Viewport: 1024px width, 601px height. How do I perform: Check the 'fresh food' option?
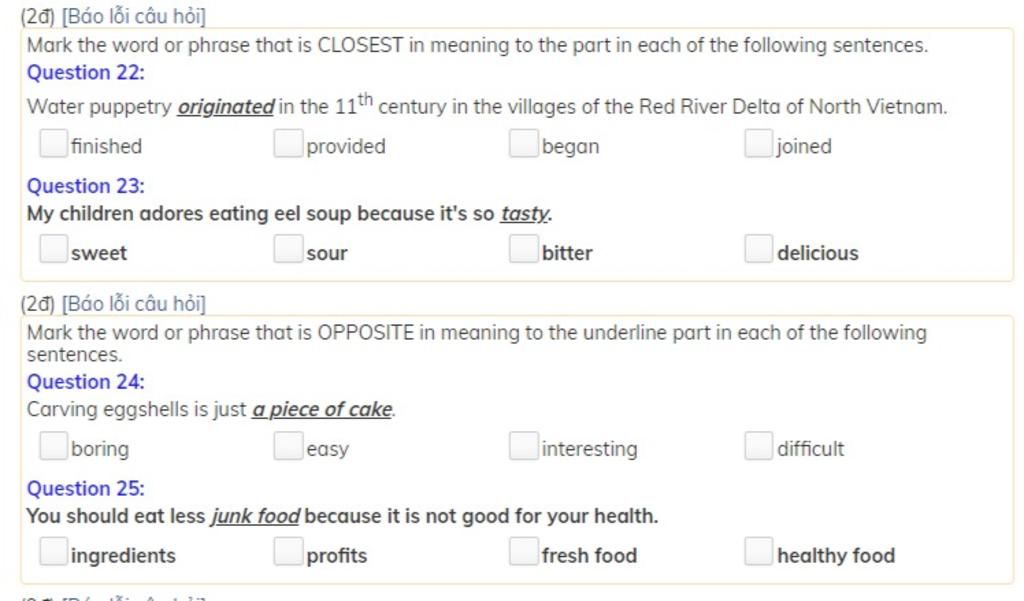coord(523,551)
